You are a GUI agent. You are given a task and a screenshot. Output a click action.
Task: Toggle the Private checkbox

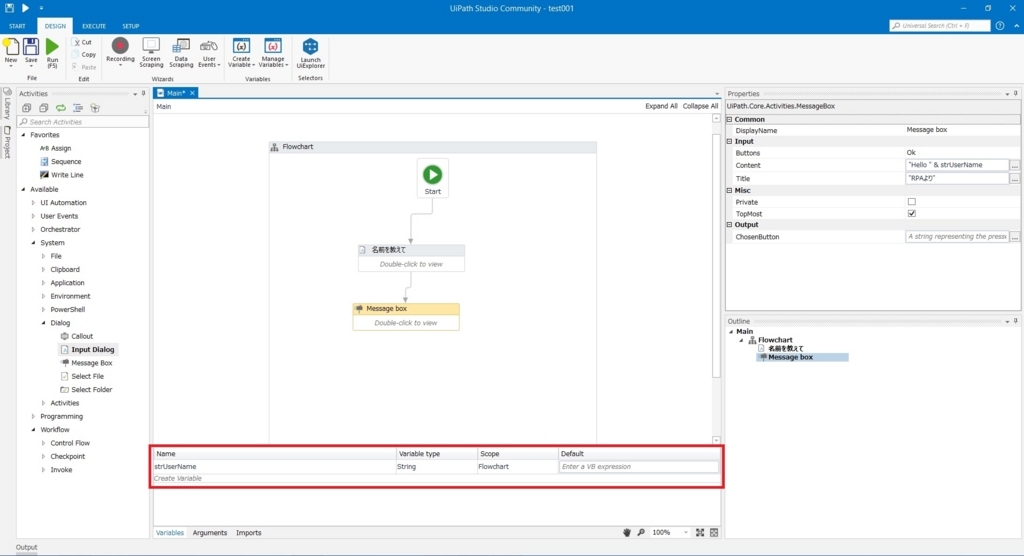pos(912,202)
